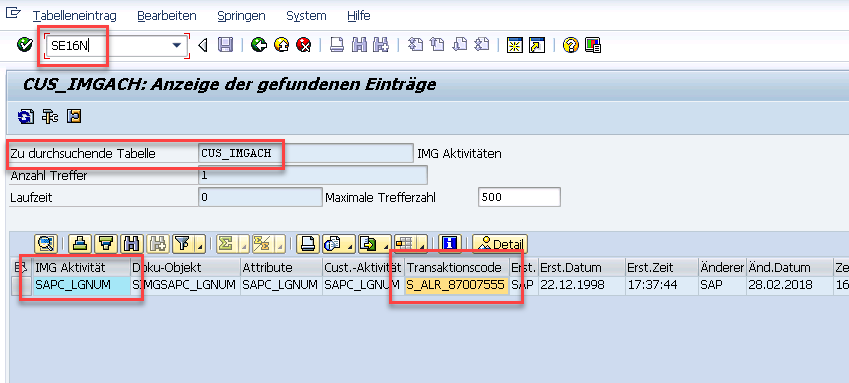
Task: Click the IMG Aktivität column header
Action: [81, 267]
